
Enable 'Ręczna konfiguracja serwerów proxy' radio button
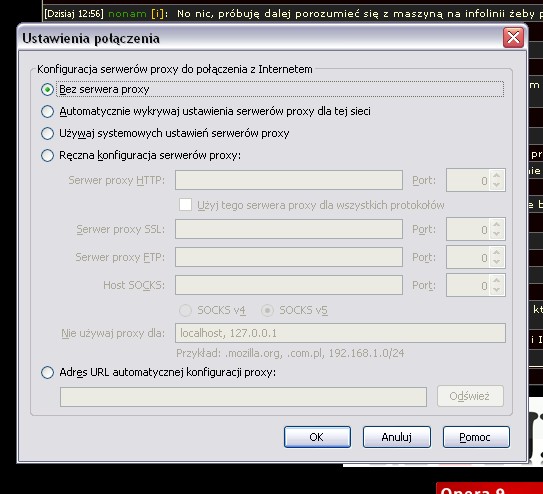click(x=47, y=155)
